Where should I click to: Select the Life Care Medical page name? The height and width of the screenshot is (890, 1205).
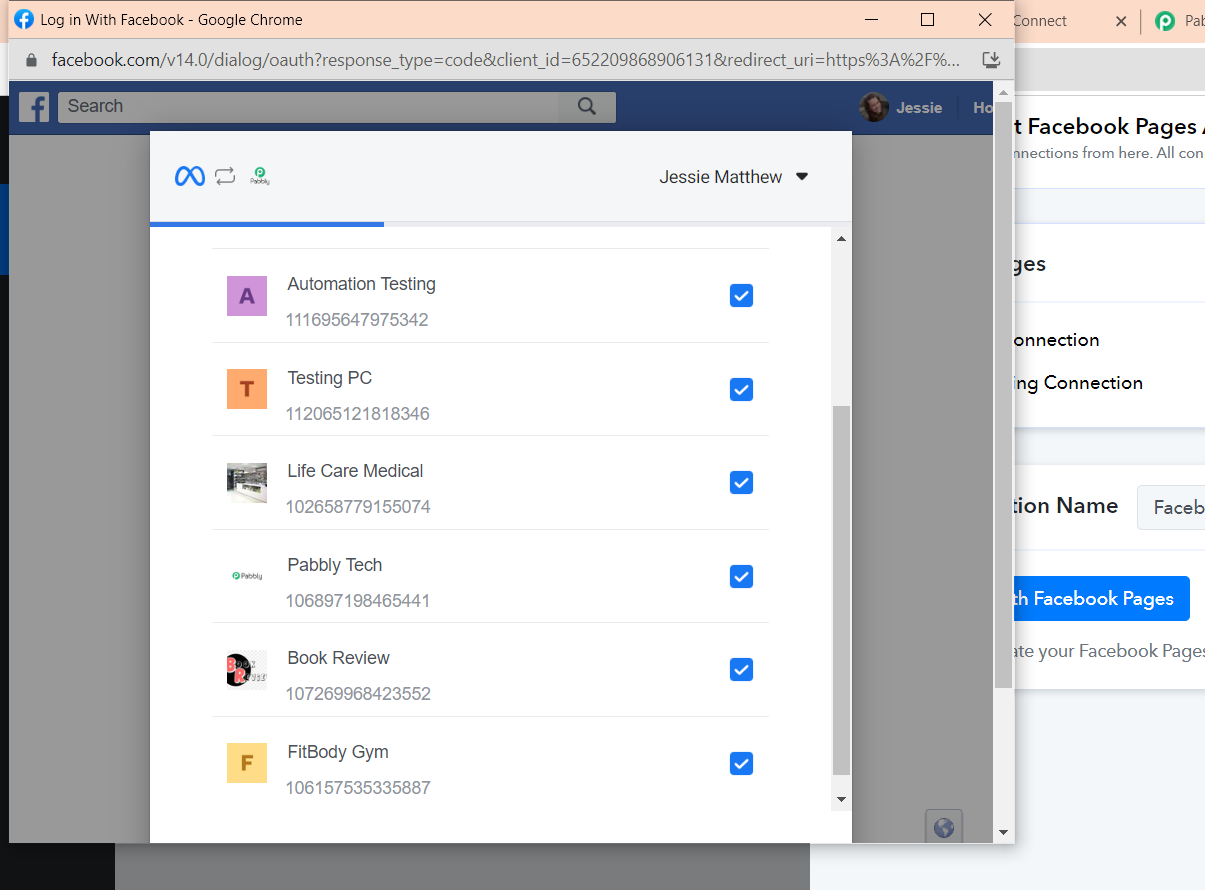tap(355, 471)
